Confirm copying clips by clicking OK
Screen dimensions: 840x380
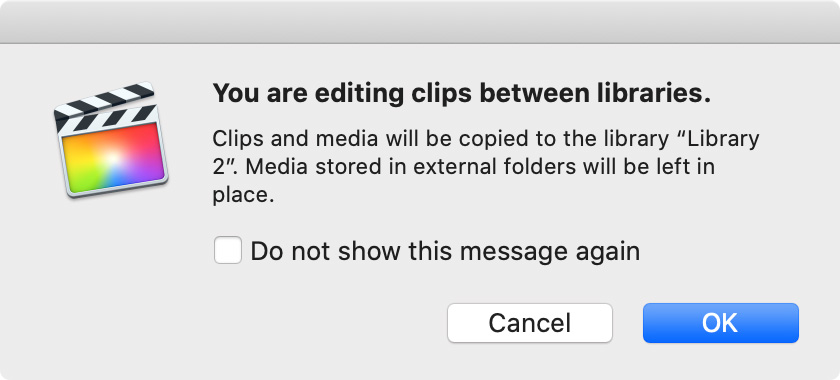721,323
